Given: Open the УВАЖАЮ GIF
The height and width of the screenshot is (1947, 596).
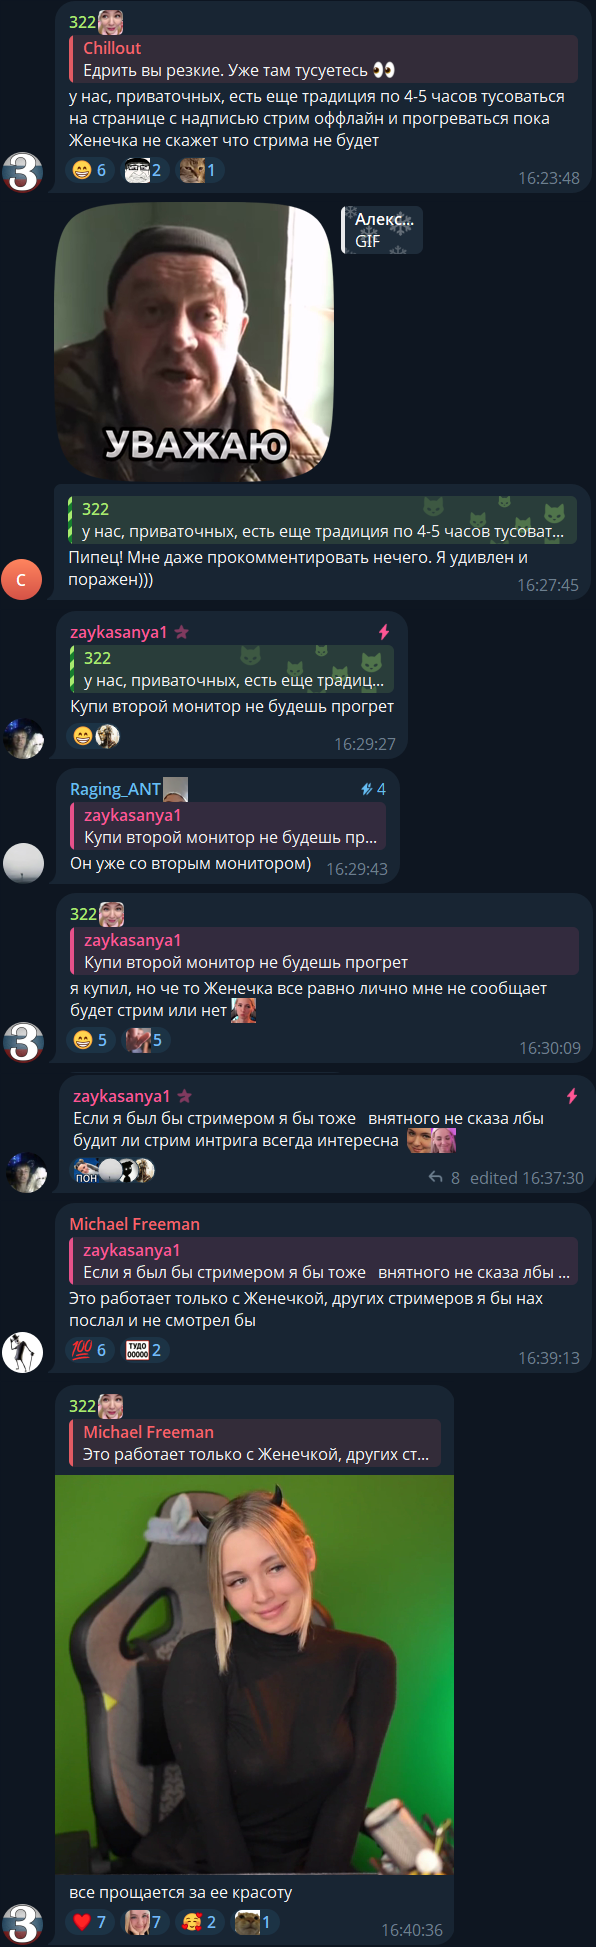Looking at the screenshot, I should tap(193, 342).
